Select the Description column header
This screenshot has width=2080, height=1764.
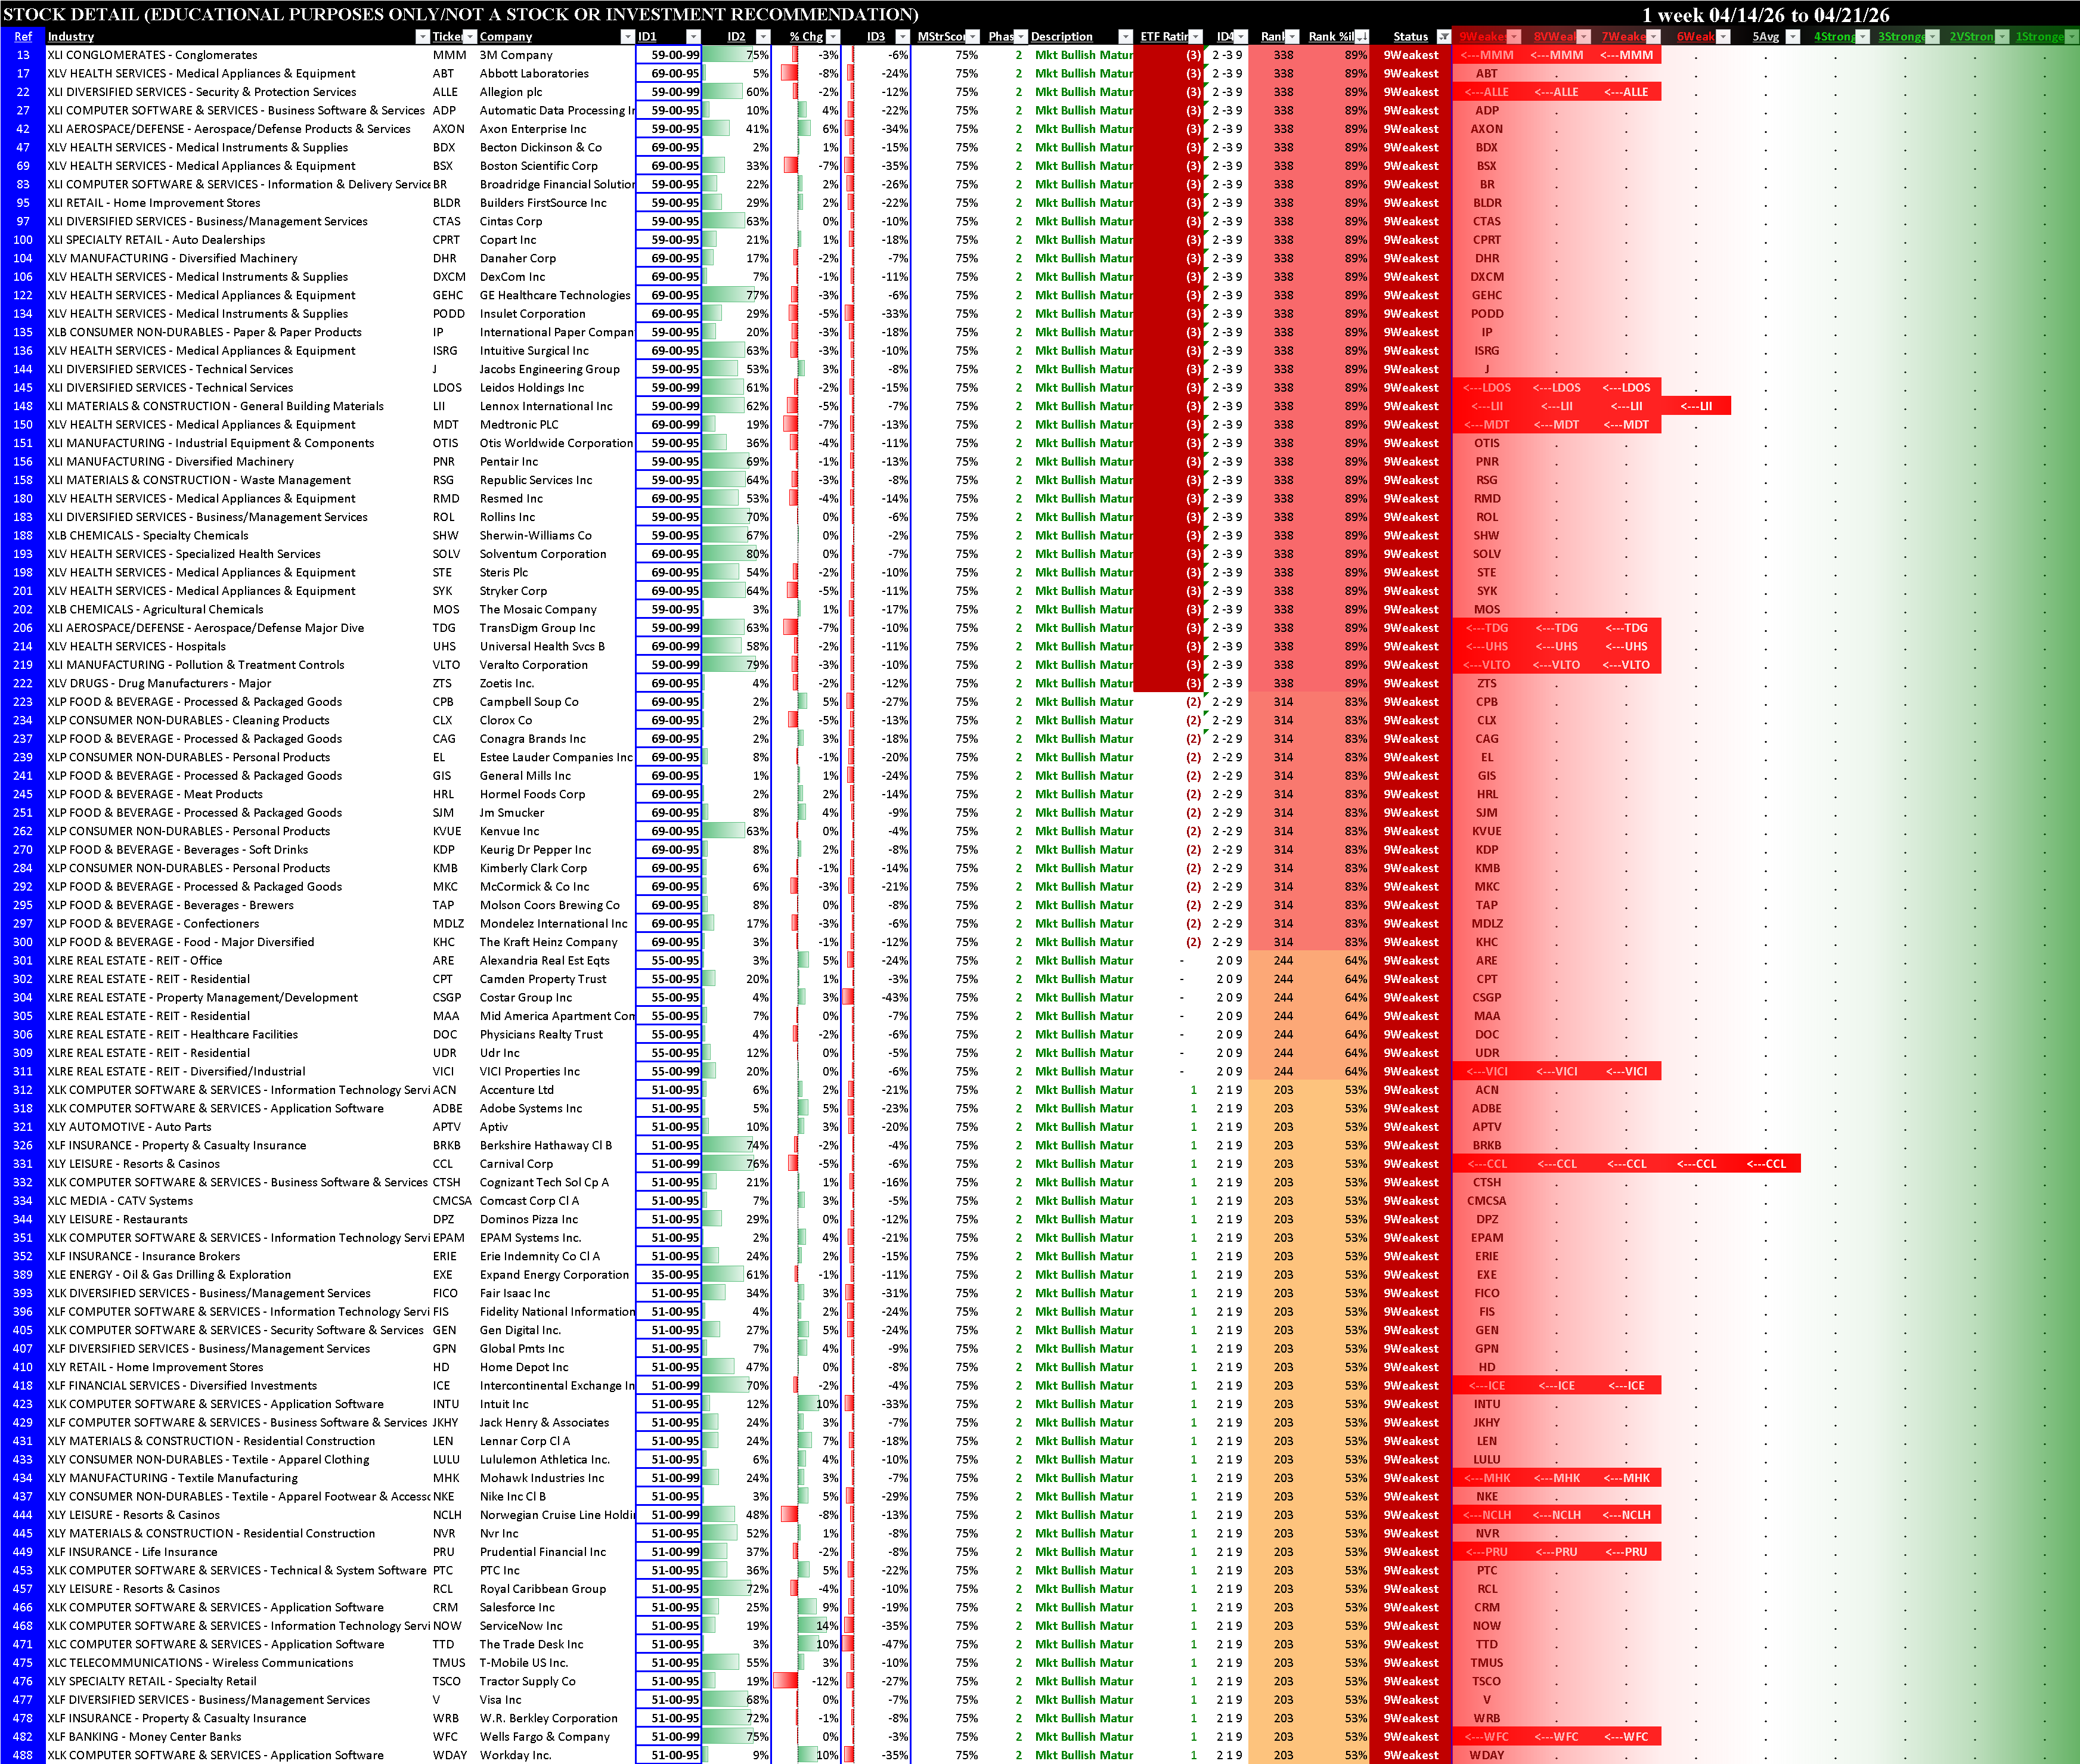coord(1062,37)
